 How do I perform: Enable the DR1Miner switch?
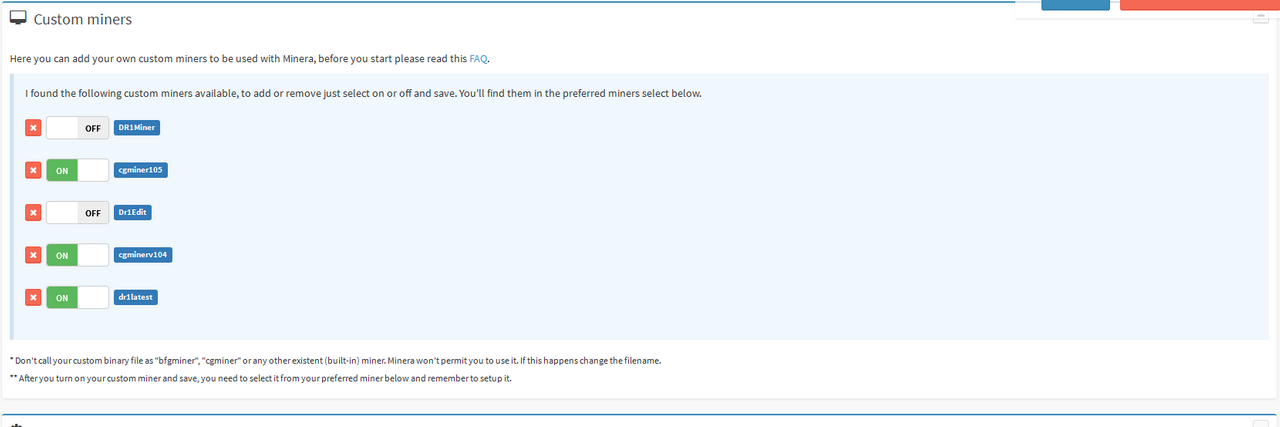point(77,128)
